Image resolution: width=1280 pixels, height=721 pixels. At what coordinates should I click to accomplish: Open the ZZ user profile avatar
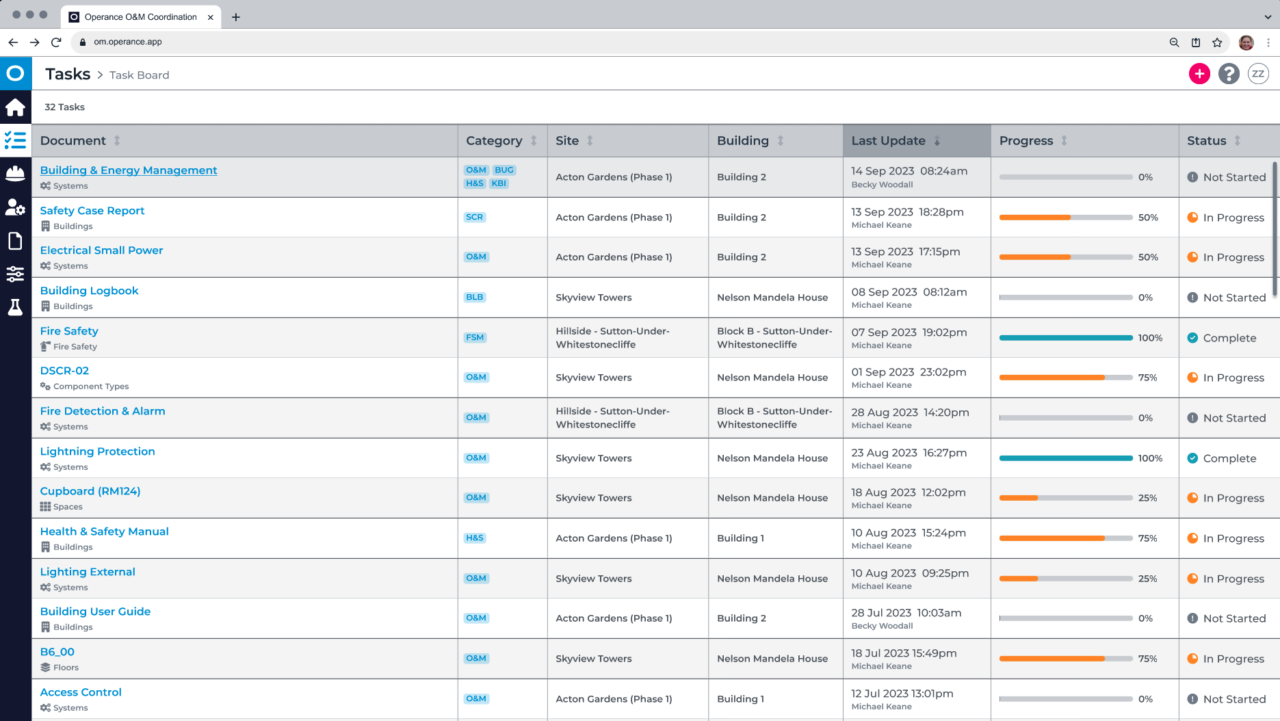1257,73
